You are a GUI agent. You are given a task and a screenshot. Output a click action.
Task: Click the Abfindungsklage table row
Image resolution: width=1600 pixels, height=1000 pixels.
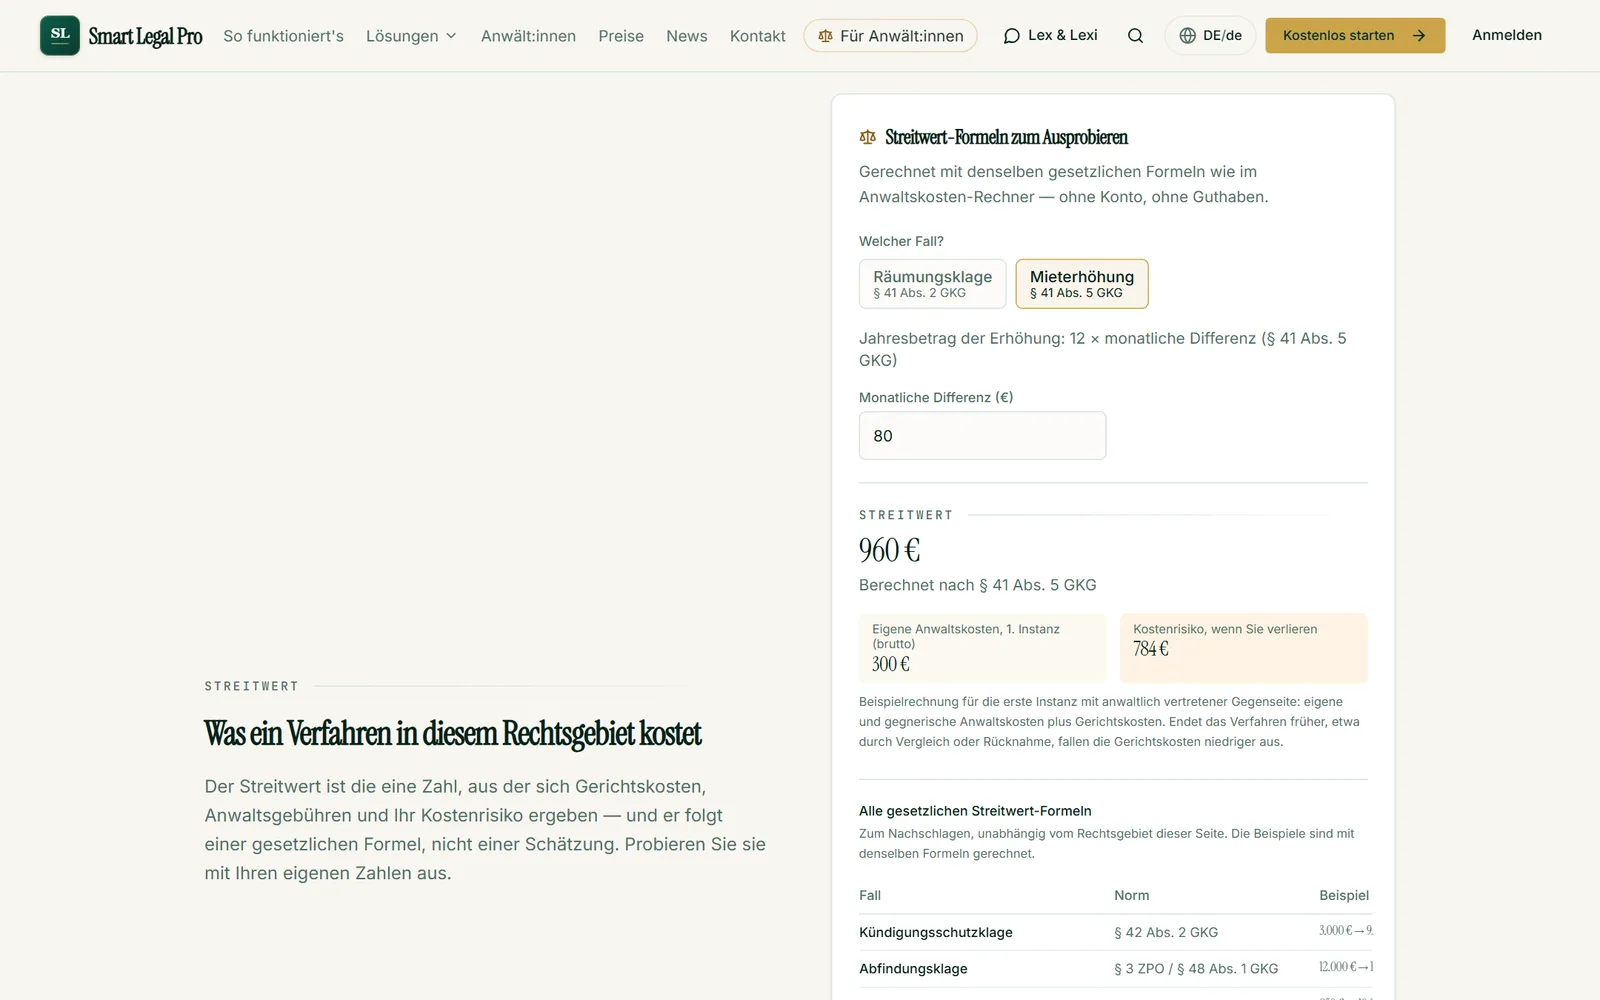point(1115,968)
